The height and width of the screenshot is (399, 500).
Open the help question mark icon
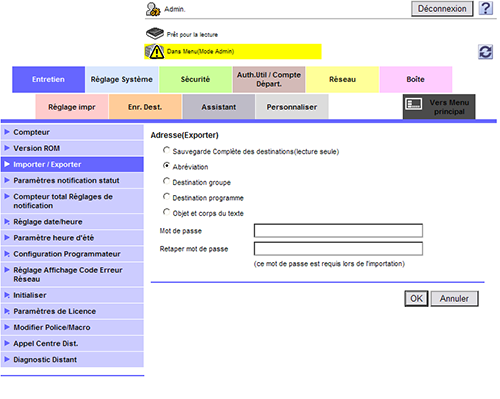pyautogui.click(x=486, y=8)
